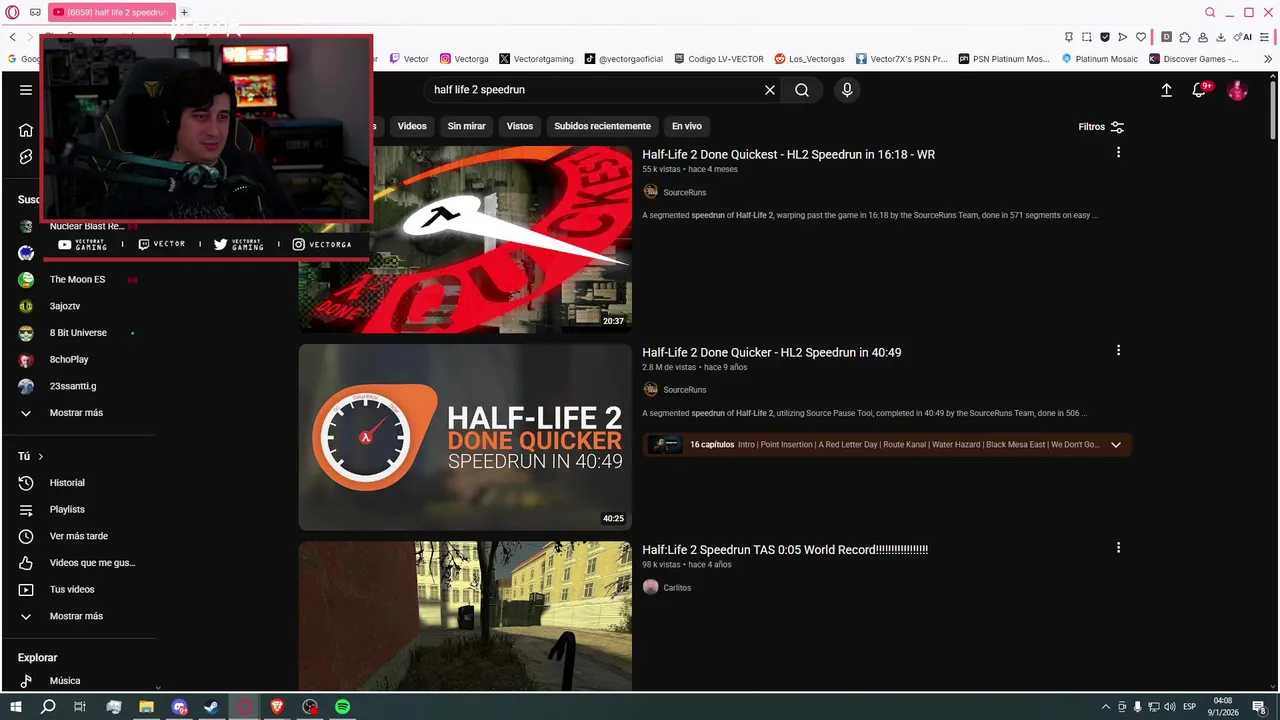The image size is (1280, 720).
Task: Go back with the browser arrow
Action: 12,37
